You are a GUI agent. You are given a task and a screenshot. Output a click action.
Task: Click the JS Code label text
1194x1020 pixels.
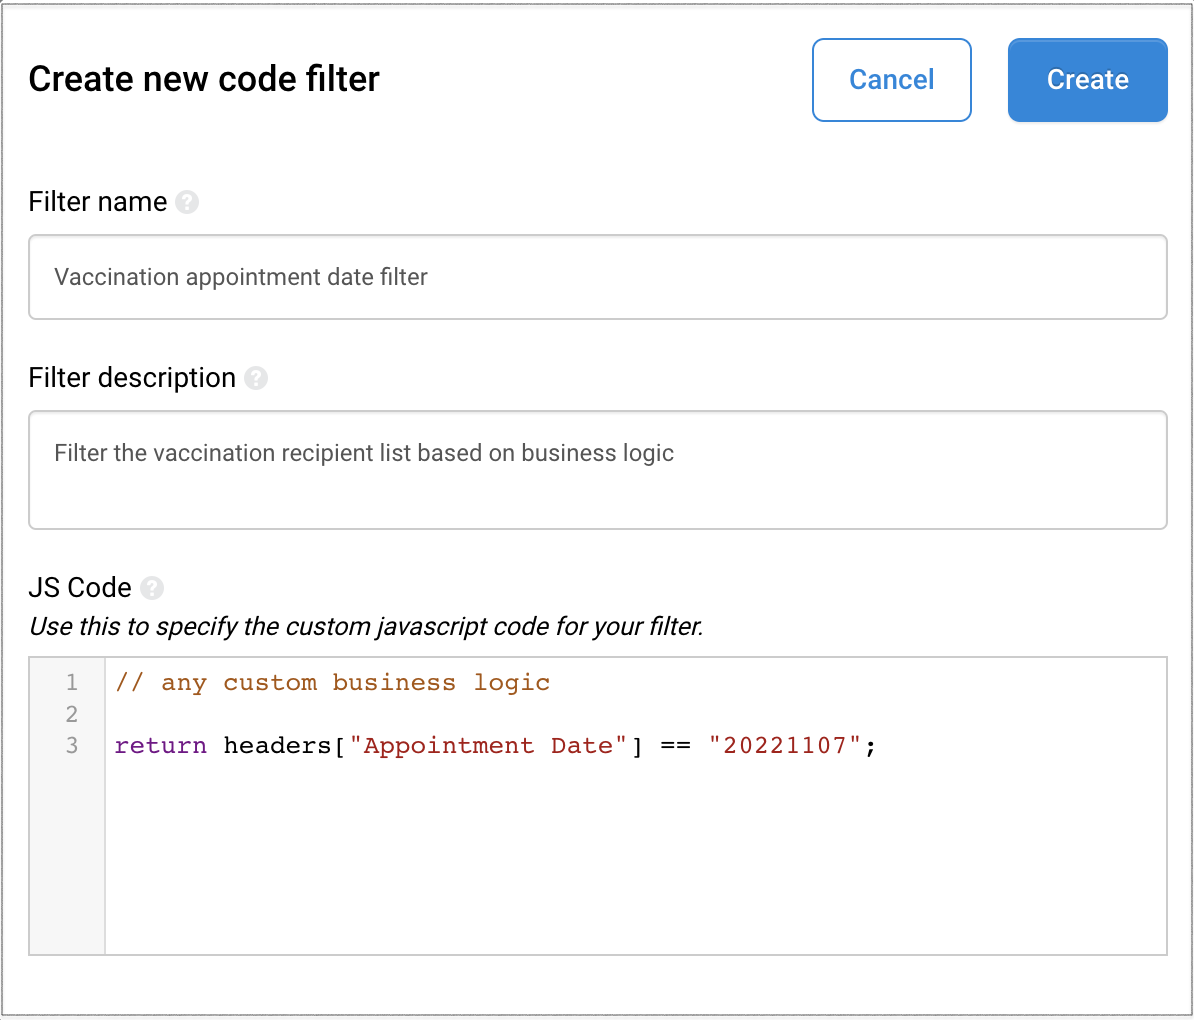coord(80,588)
